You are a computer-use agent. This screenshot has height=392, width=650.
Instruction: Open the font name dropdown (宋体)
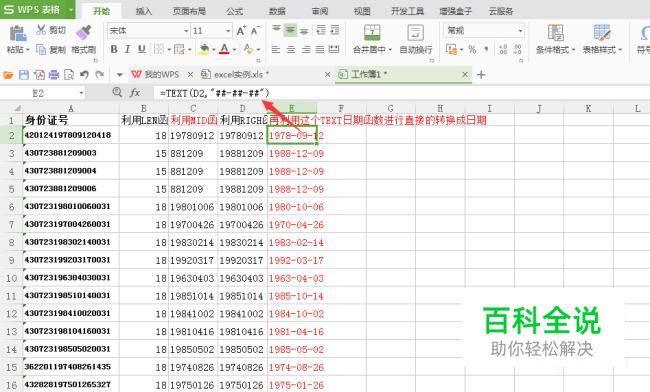pyautogui.click(x=186, y=31)
